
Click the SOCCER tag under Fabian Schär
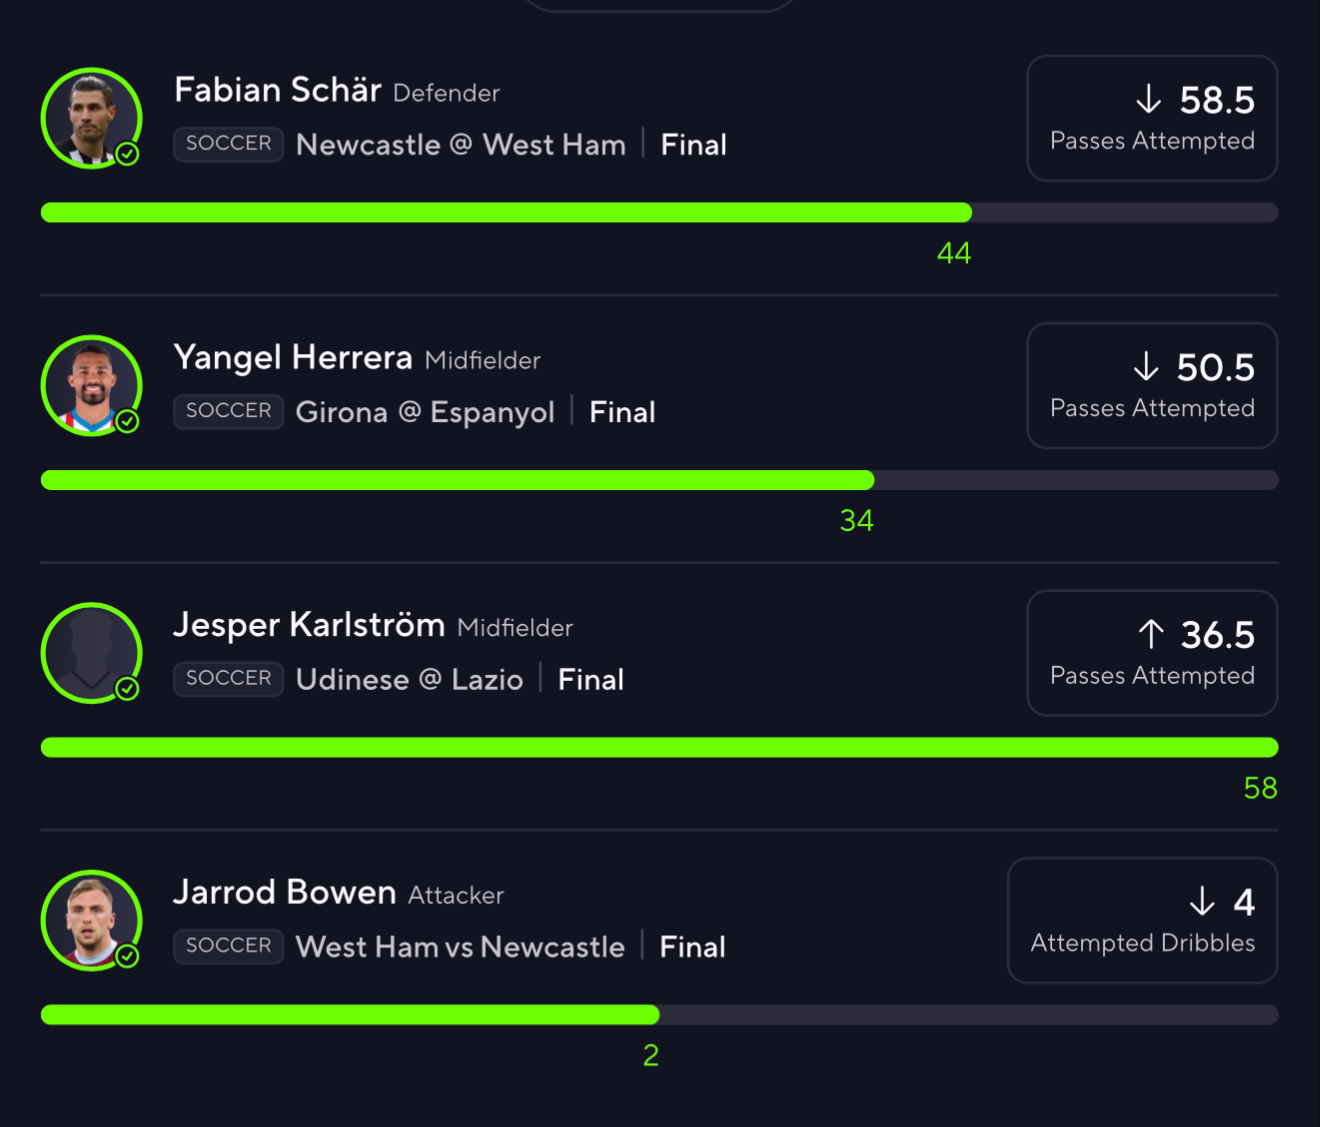point(228,143)
